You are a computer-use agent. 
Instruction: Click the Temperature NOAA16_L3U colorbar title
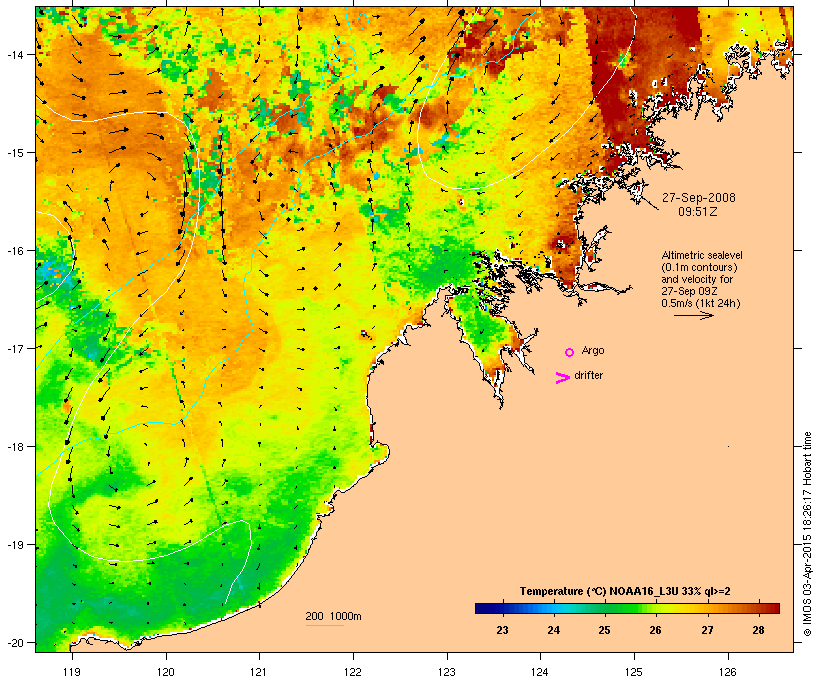pos(625,592)
